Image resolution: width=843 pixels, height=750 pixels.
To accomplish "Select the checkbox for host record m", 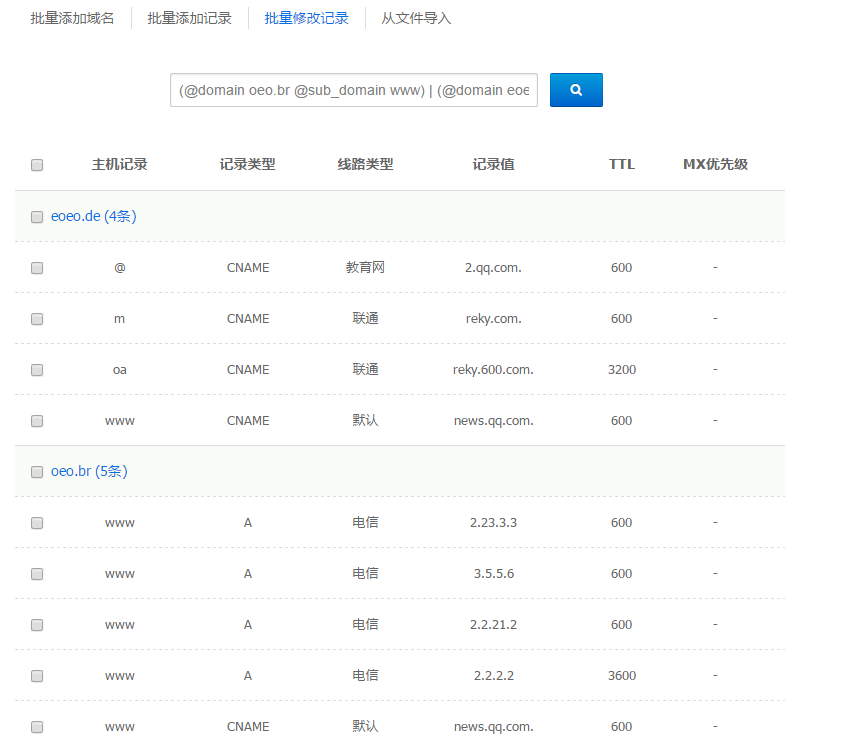I will [x=37, y=319].
